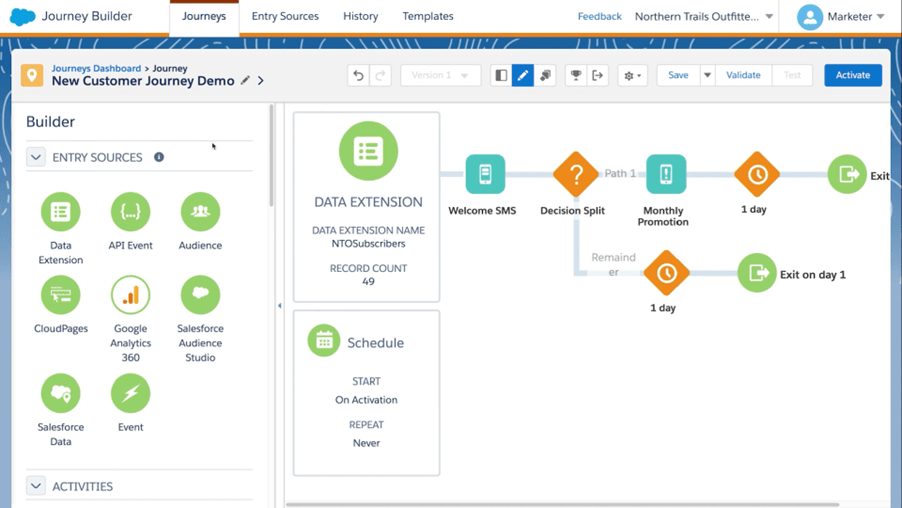Expand the chevron next to journey name
This screenshot has height=508, width=902.
261,81
